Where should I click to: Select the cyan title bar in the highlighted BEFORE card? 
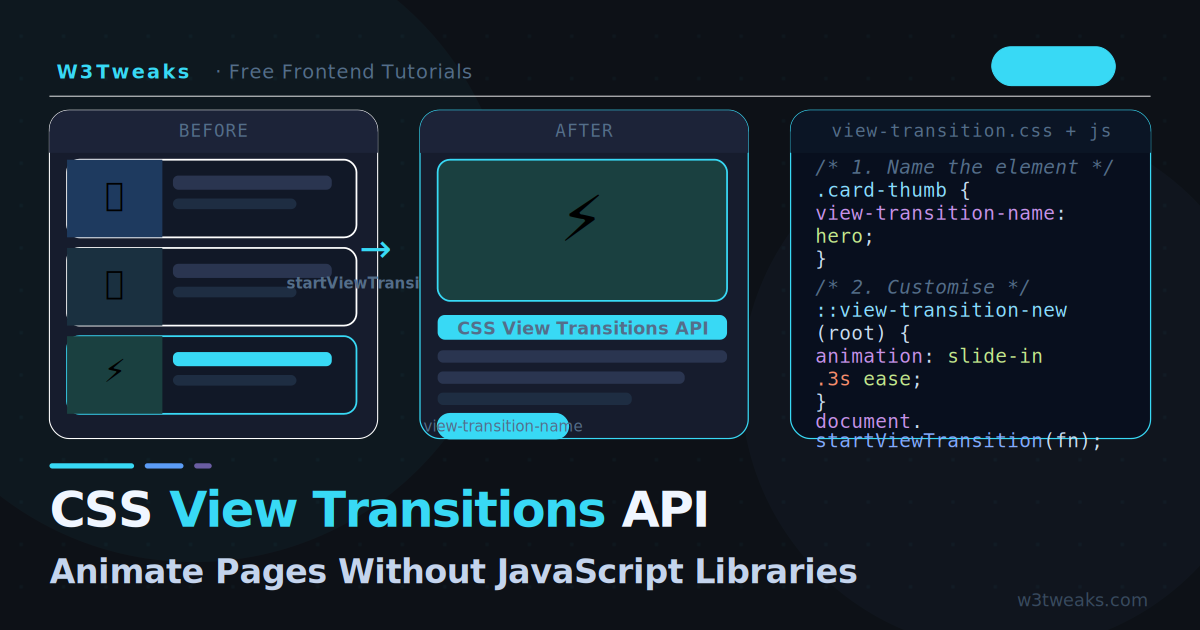click(252, 359)
